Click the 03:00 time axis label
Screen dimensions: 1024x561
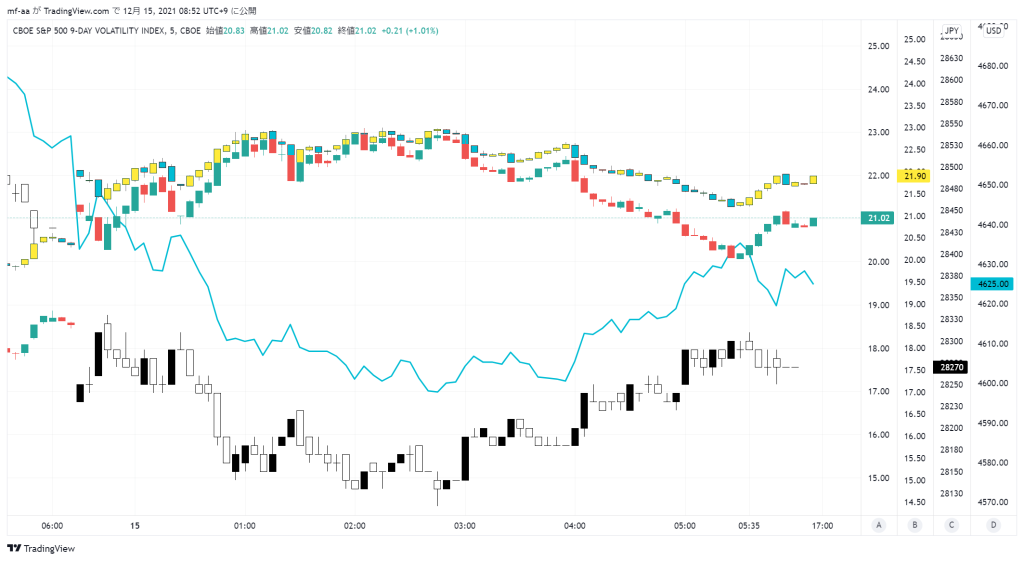(x=465, y=526)
